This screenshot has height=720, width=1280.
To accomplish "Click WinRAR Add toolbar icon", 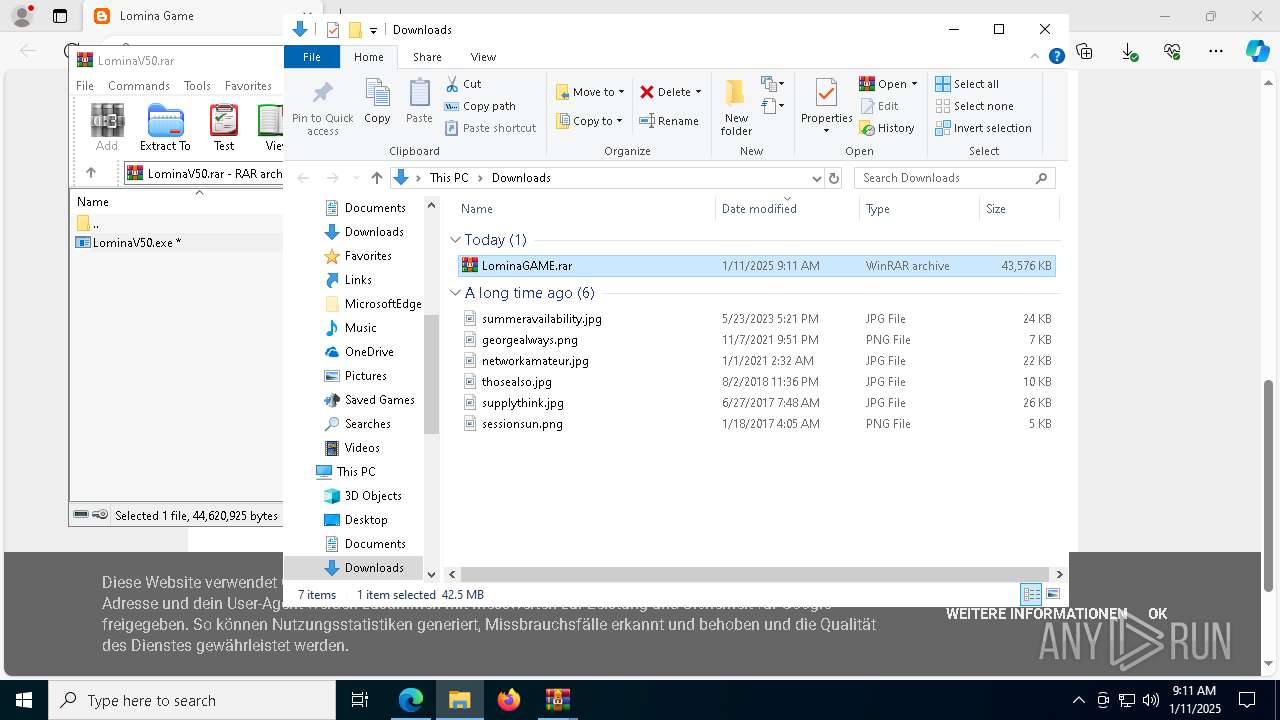I will click(107, 127).
